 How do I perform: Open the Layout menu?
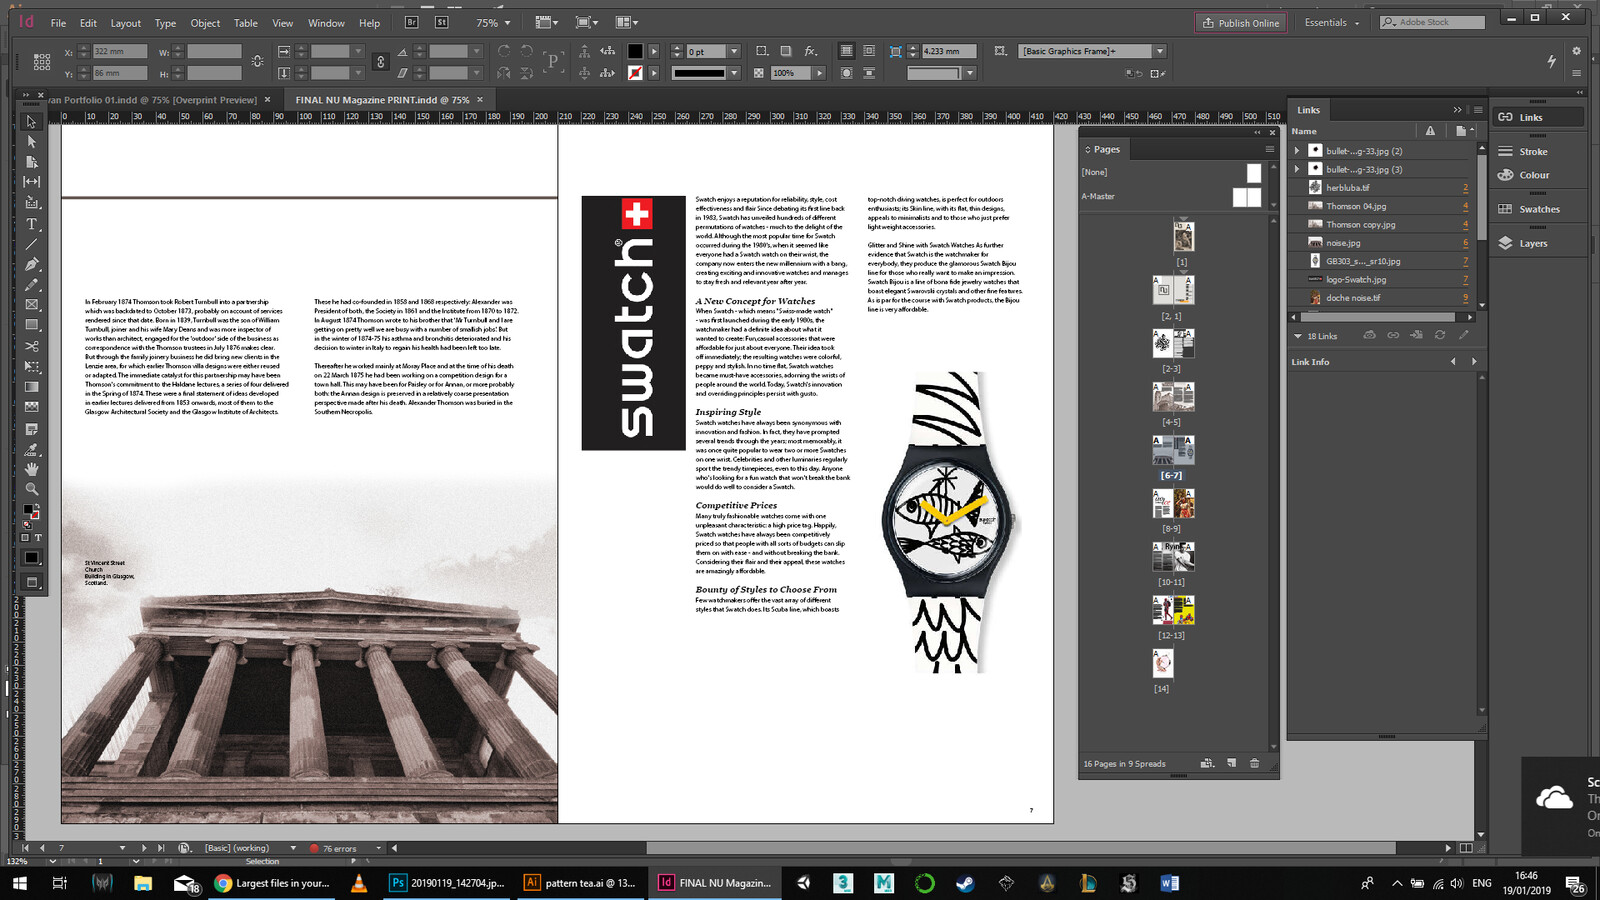pyautogui.click(x=125, y=23)
